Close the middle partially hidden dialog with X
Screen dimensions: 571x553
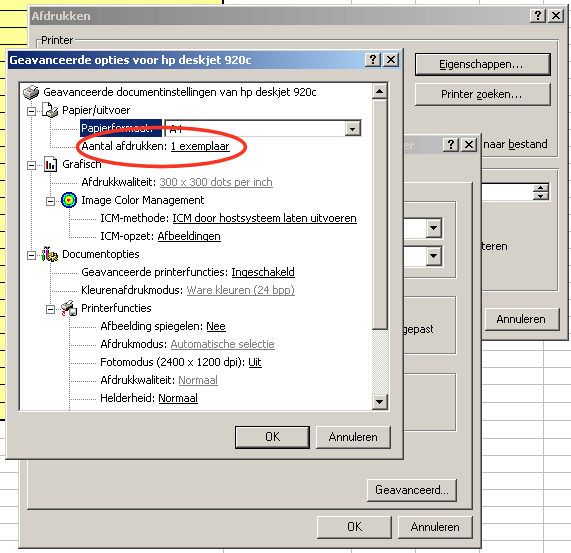click(x=469, y=145)
